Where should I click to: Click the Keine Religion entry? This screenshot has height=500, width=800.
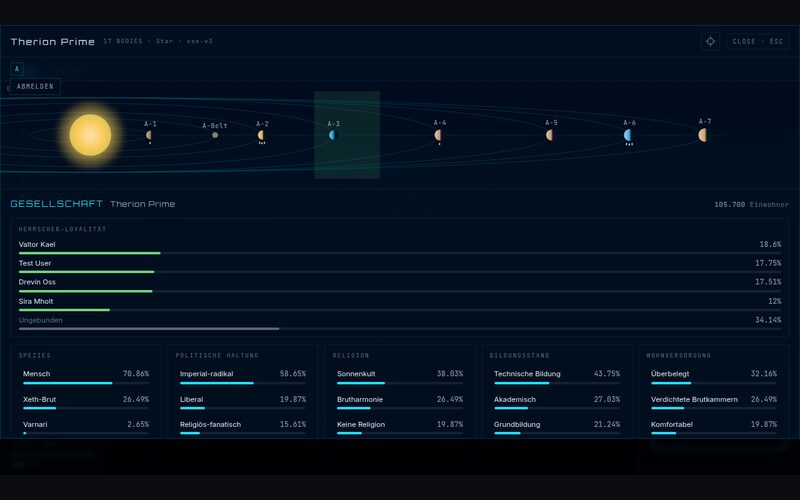400,428
